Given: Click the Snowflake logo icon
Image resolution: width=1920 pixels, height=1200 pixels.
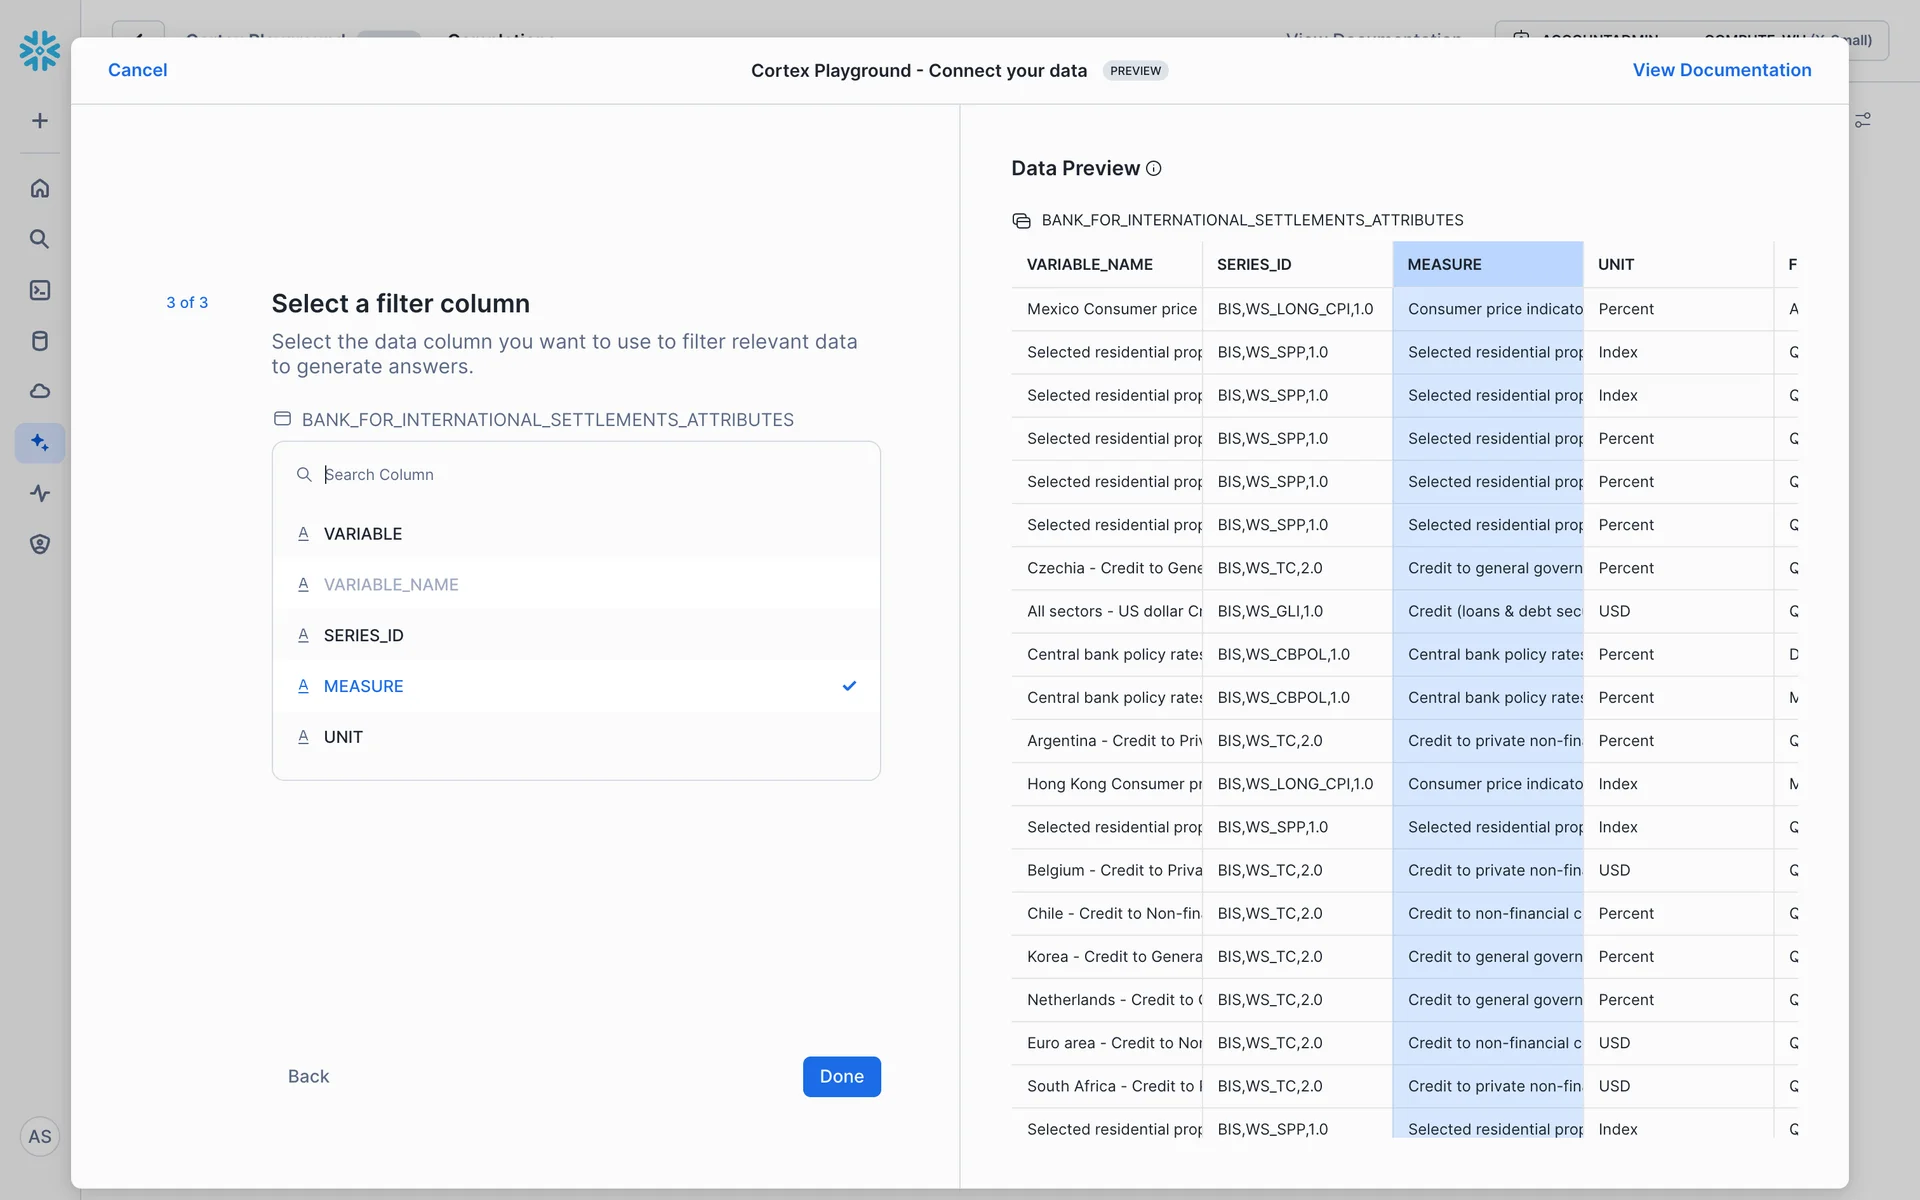Looking at the screenshot, I should (x=40, y=50).
